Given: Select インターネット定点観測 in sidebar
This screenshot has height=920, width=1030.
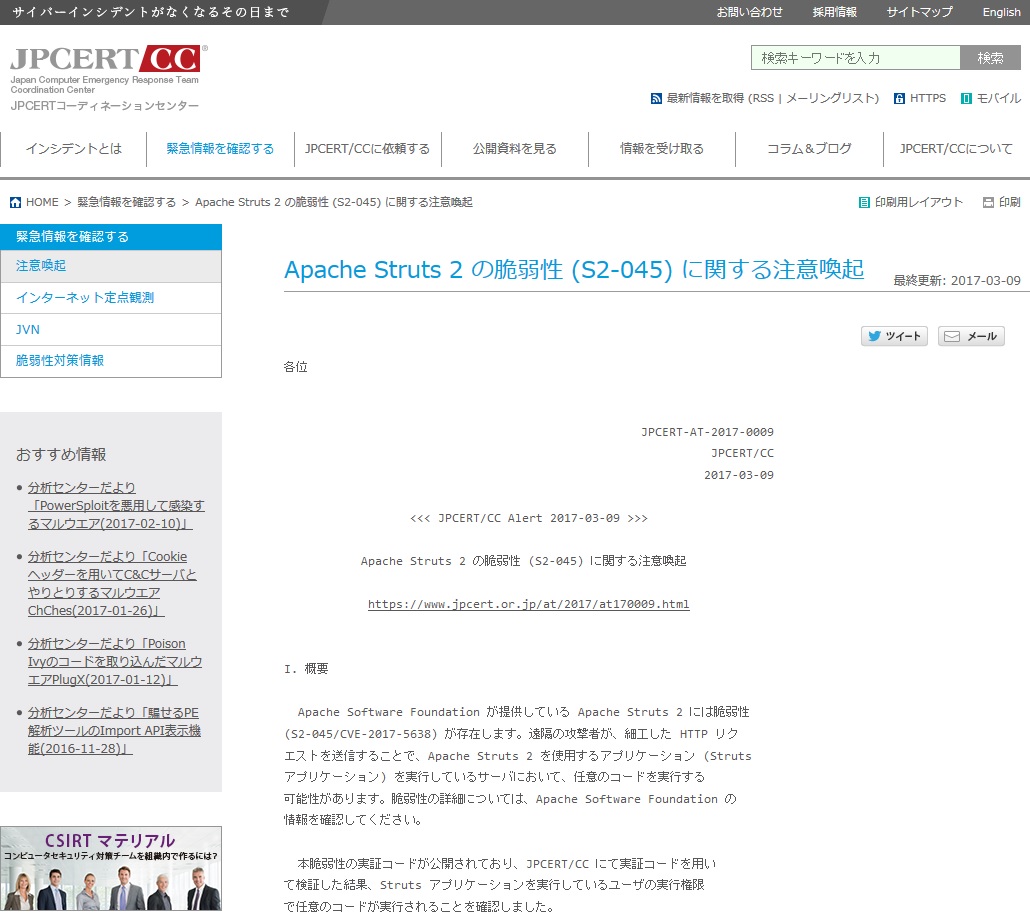Looking at the screenshot, I should pyautogui.click(x=84, y=298).
